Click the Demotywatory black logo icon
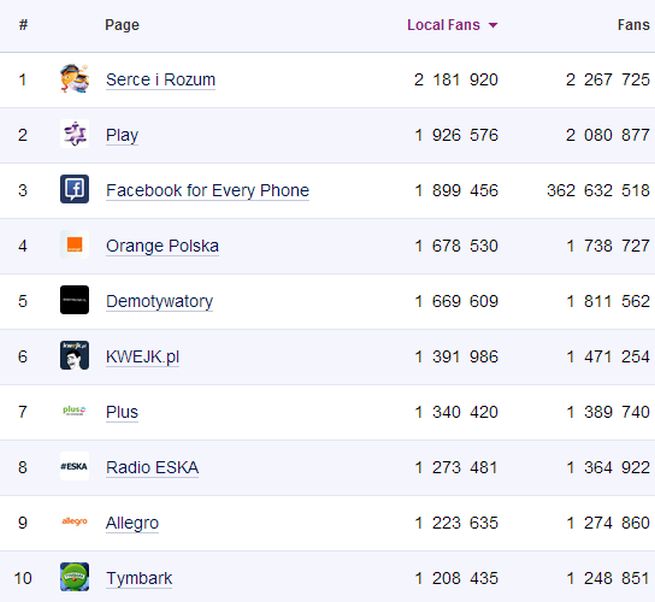Image resolution: width=655 pixels, height=602 pixels. pos(74,300)
